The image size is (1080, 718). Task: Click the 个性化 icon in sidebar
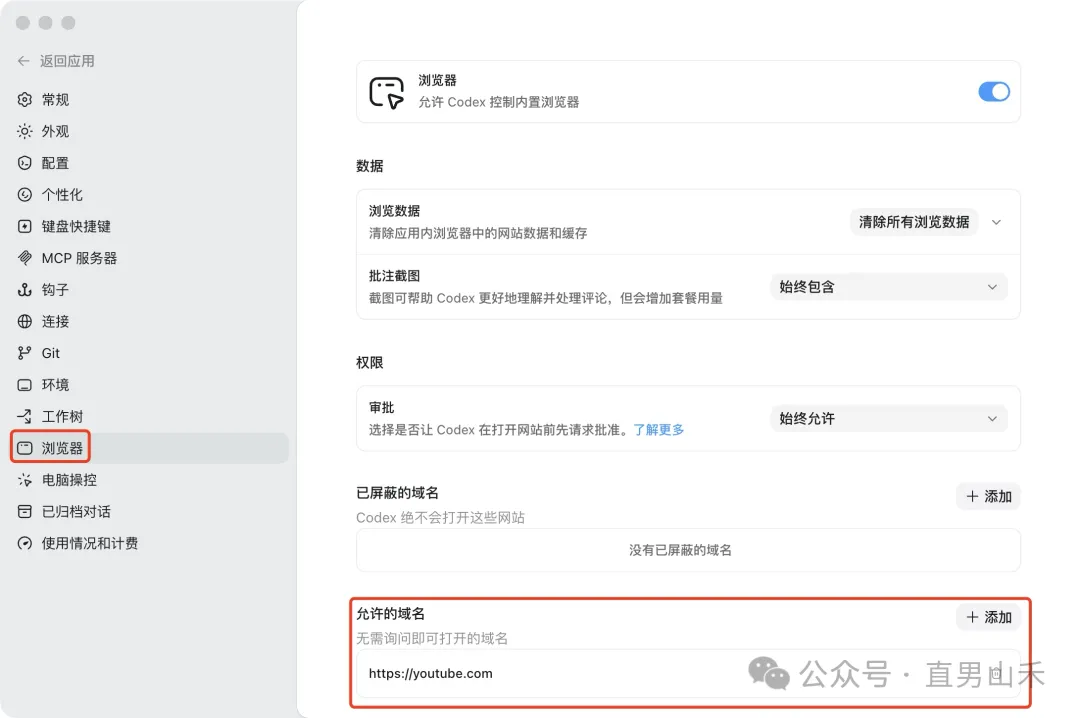[25, 194]
